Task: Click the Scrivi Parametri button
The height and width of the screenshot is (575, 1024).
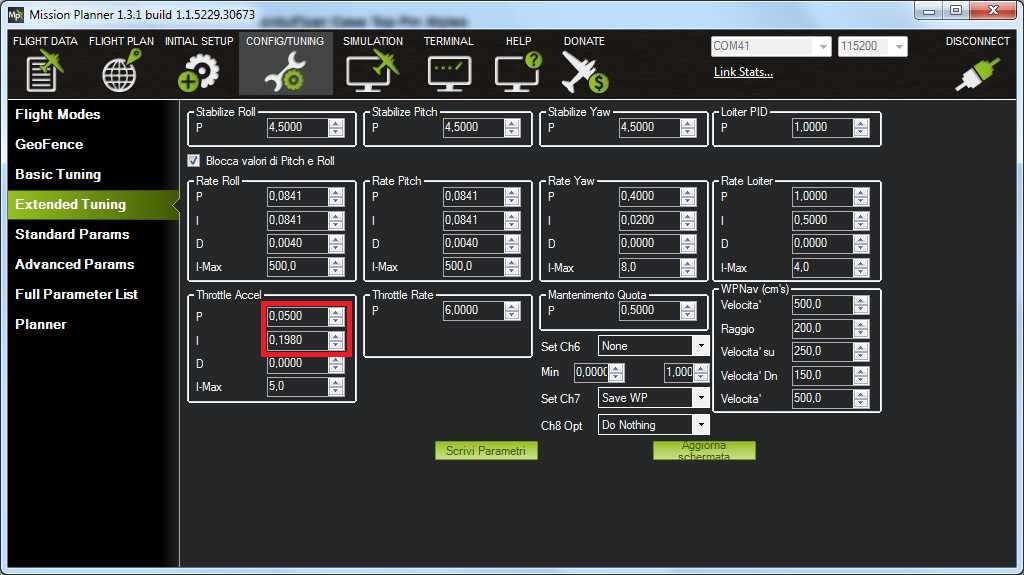Action: tap(486, 451)
